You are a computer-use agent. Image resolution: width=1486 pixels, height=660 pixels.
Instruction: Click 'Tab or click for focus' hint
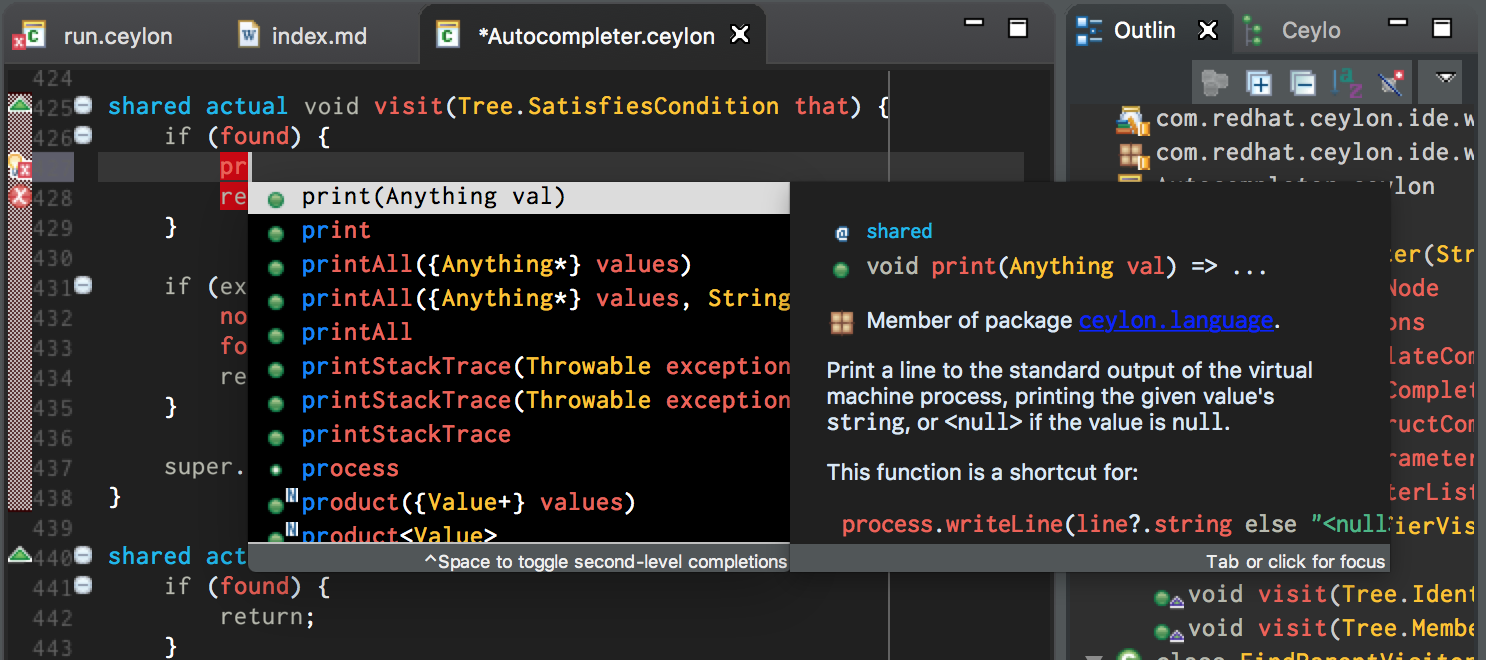1295,561
